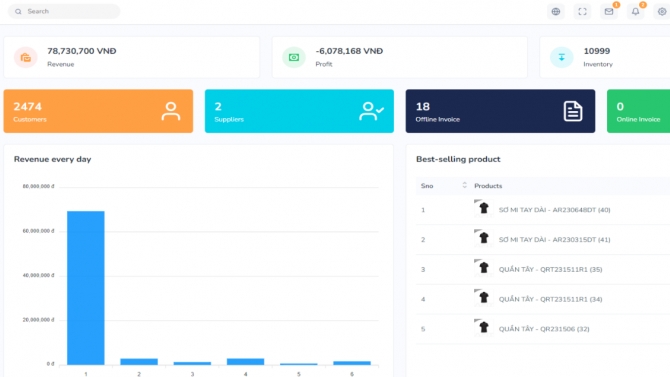Select product QUẦN TÂY - QRT231511R1 (34)
Screen dimensions: 670x377
(550, 299)
